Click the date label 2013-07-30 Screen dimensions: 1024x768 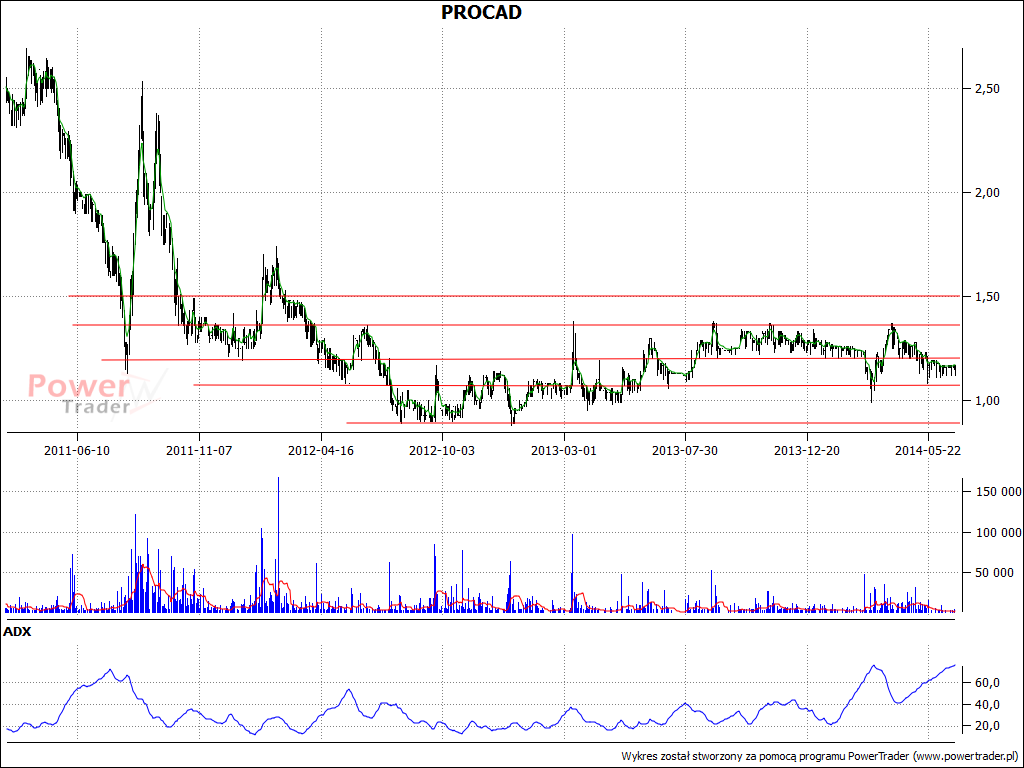click(x=685, y=451)
